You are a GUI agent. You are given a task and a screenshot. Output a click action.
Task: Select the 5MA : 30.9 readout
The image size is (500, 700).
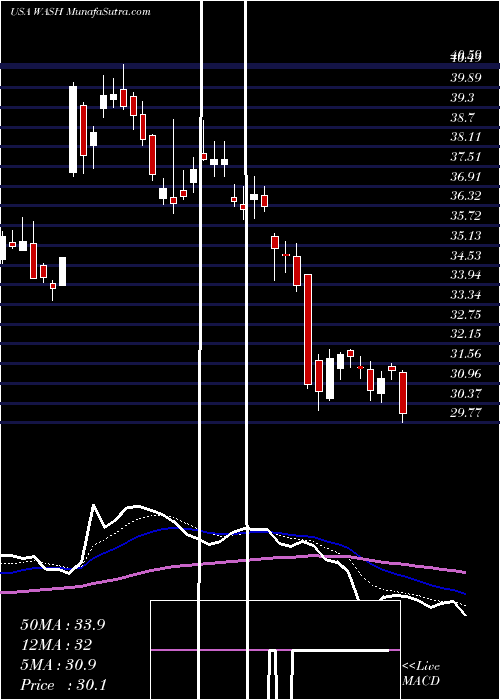click(x=59, y=665)
